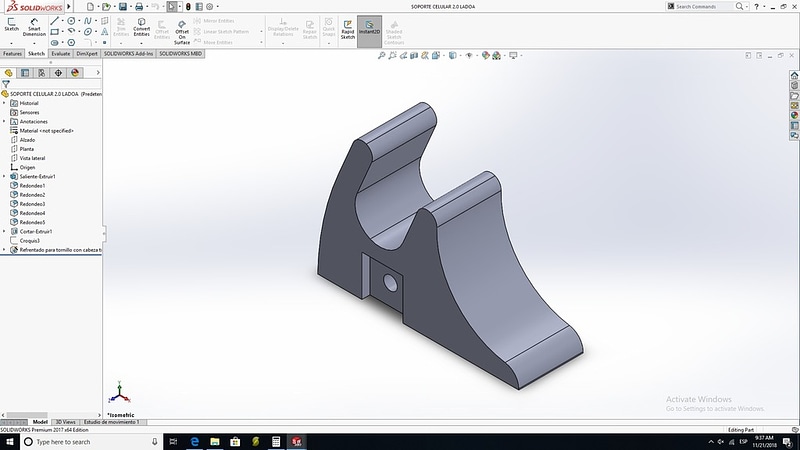The width and height of the screenshot is (800, 450).
Task: Click the Search Commands field
Action: tap(704, 7)
